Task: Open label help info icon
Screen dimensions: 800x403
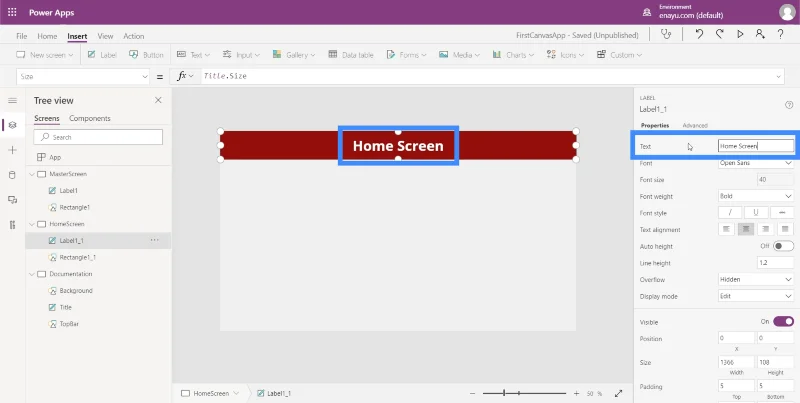Action: [x=789, y=105]
